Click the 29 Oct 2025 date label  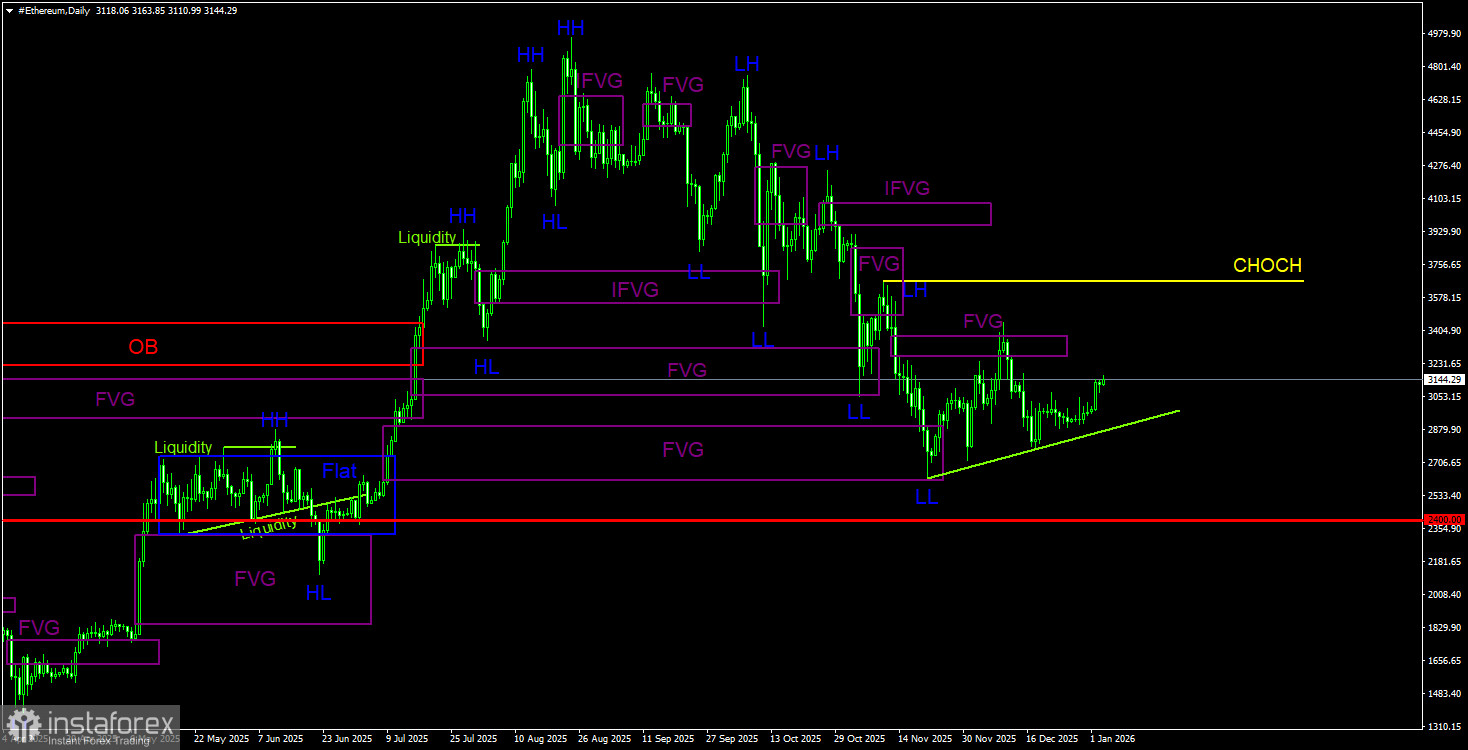tap(859, 739)
